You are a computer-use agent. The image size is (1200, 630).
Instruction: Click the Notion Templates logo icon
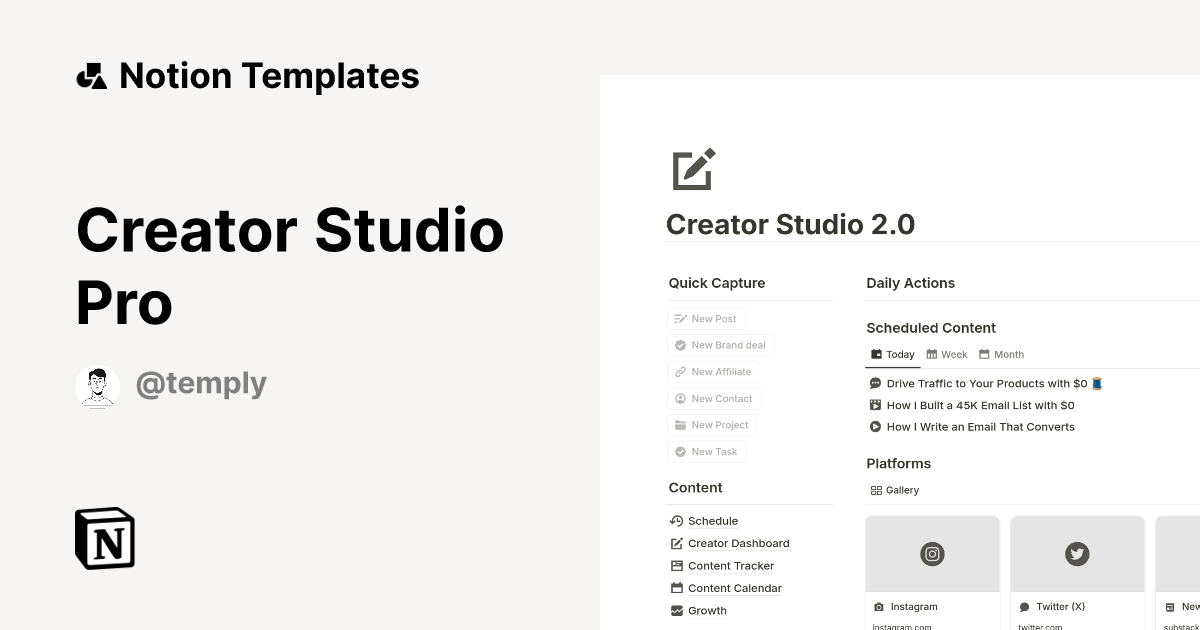tap(91, 75)
